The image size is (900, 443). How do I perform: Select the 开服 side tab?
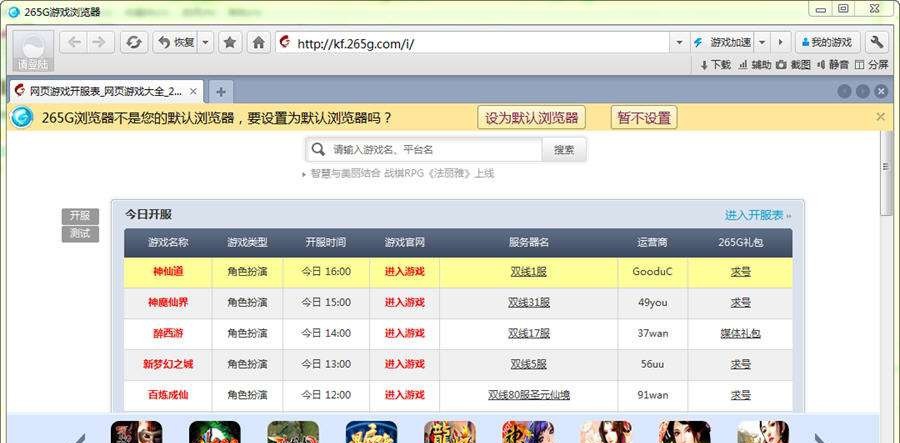(x=80, y=216)
